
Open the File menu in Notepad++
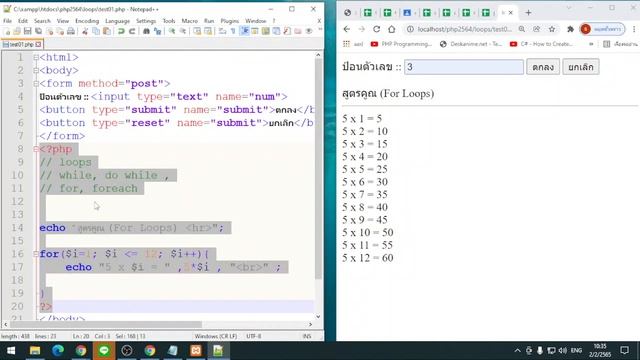click(x=7, y=21)
